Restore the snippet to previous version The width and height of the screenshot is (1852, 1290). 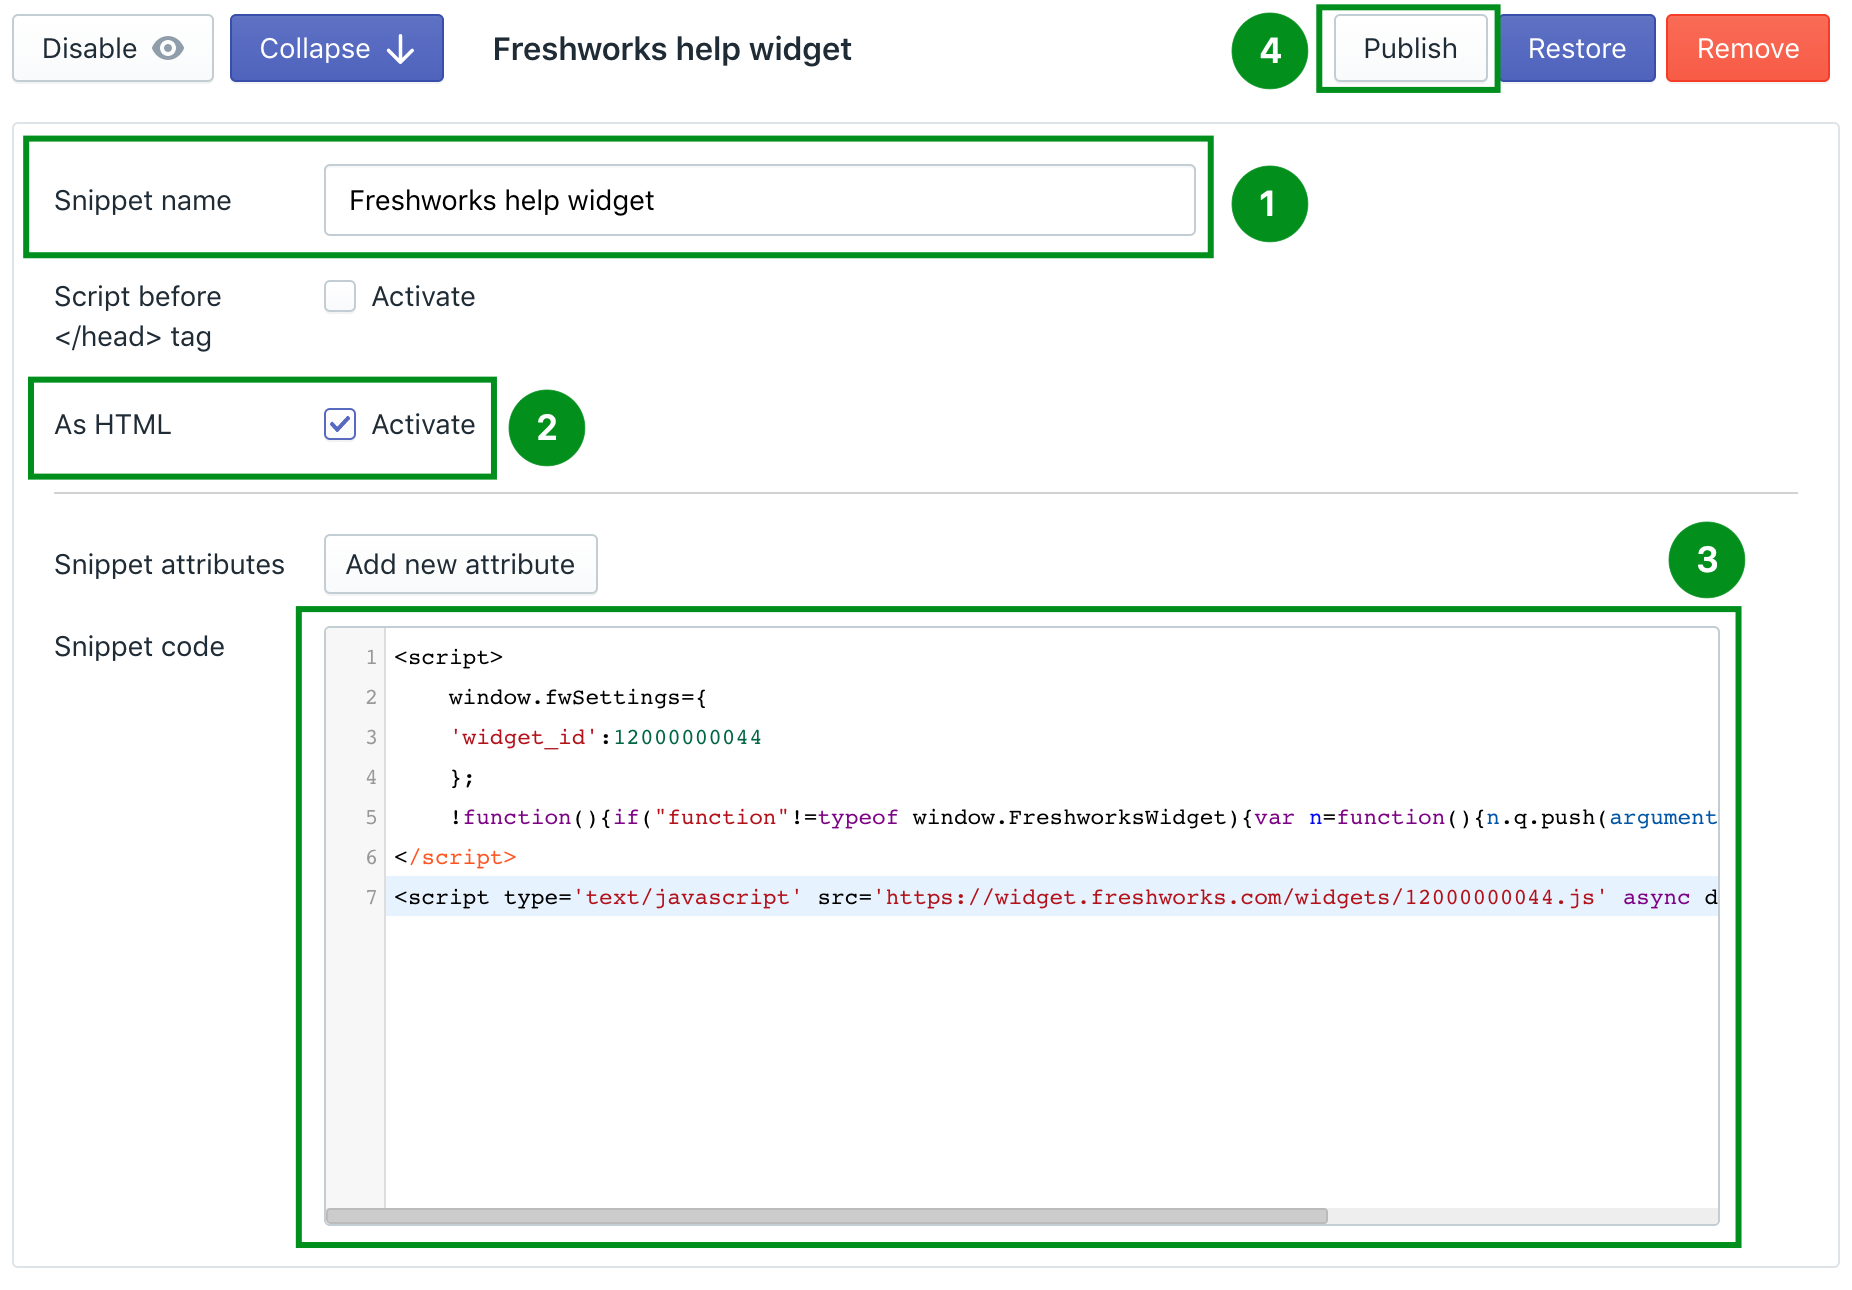pos(1577,48)
